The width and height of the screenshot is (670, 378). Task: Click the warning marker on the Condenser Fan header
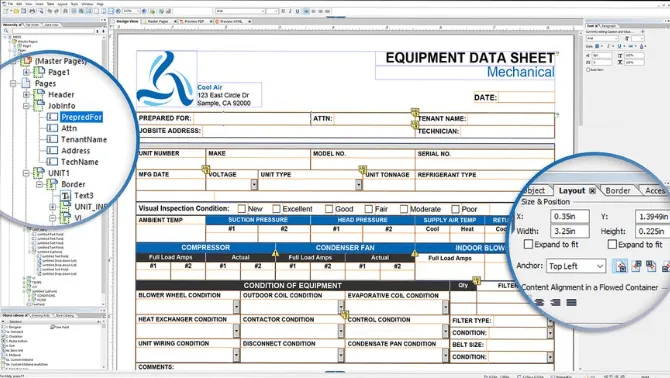coord(276,253)
